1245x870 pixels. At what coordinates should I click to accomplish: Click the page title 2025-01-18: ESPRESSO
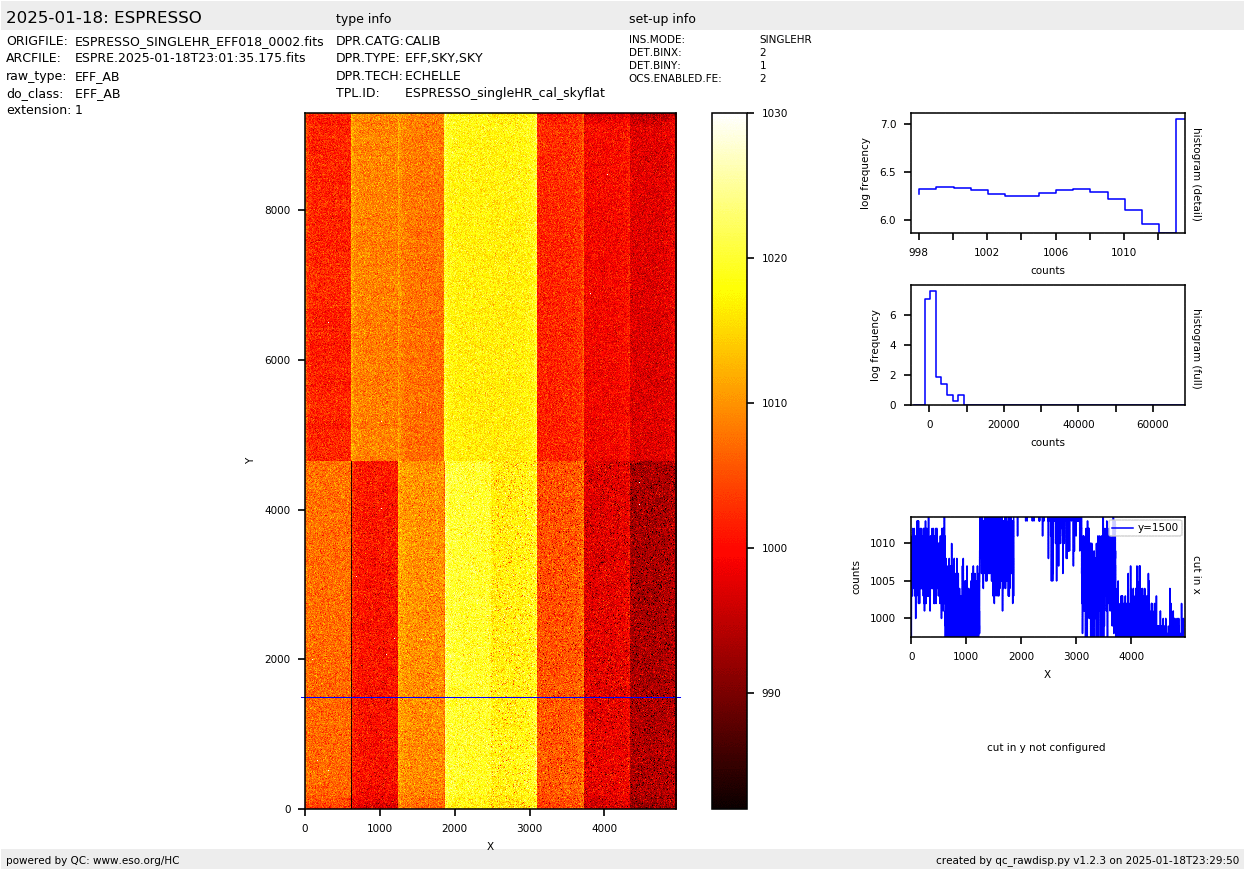104,18
